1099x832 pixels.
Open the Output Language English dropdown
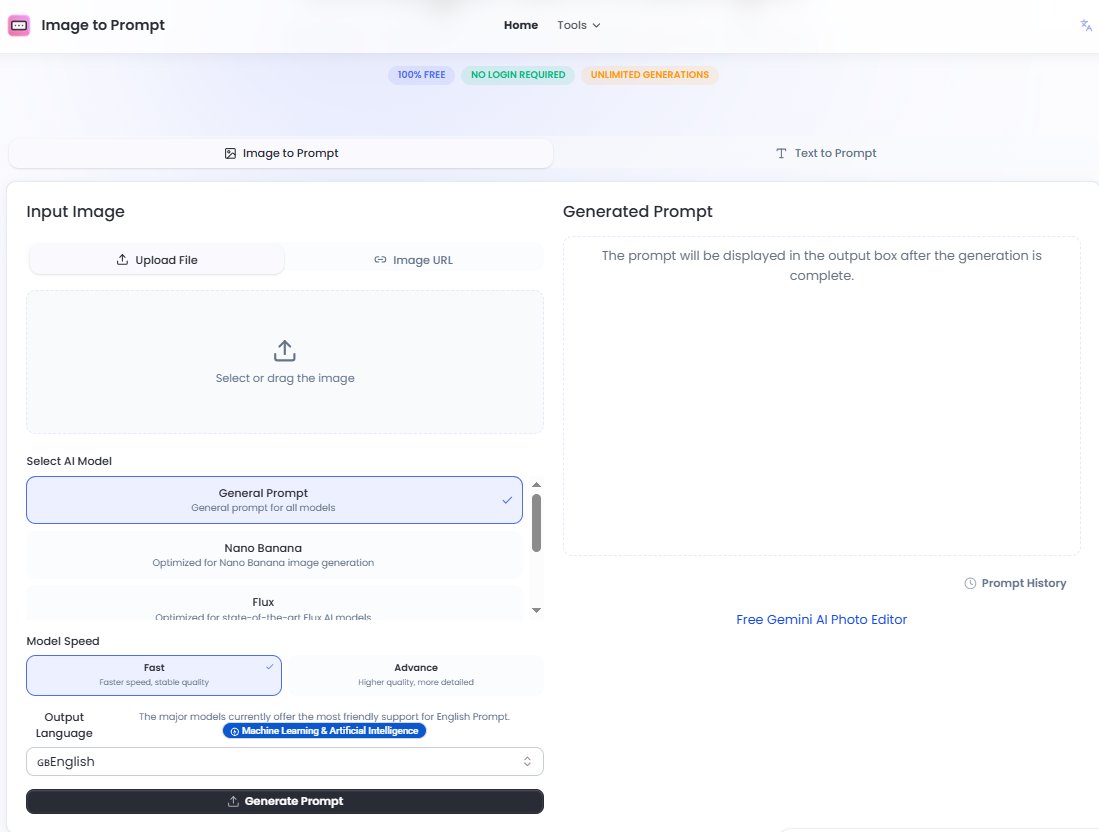pos(285,762)
